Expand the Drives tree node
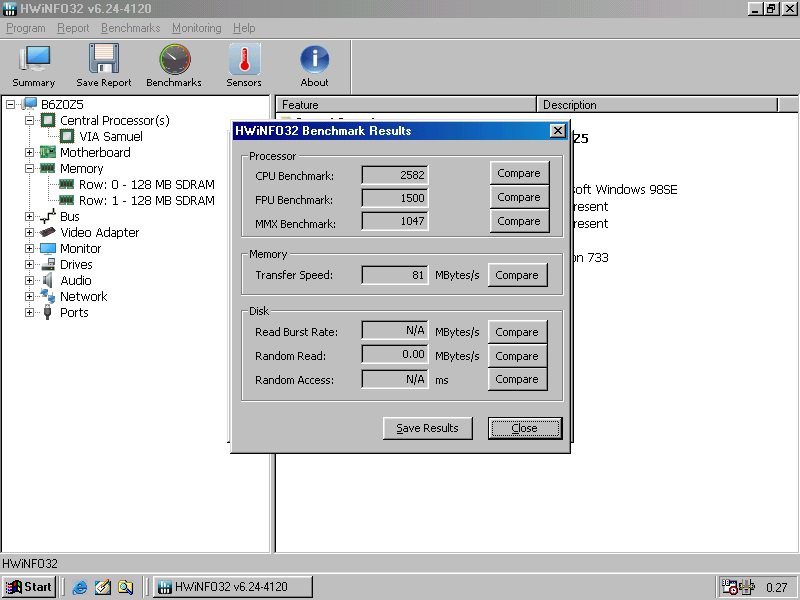 pyautogui.click(x=30, y=264)
